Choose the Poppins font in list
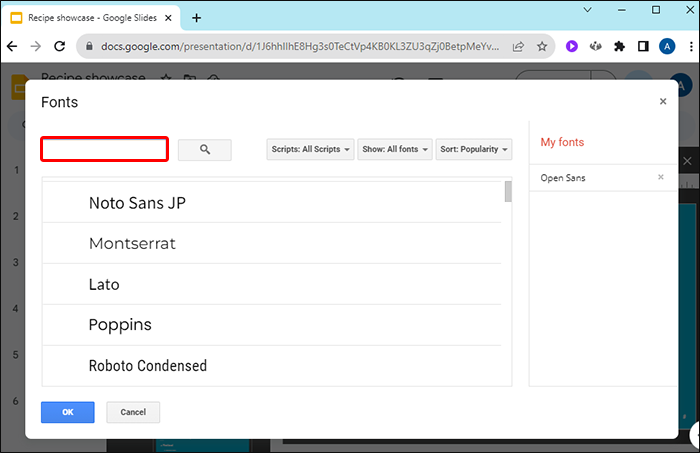 120,325
